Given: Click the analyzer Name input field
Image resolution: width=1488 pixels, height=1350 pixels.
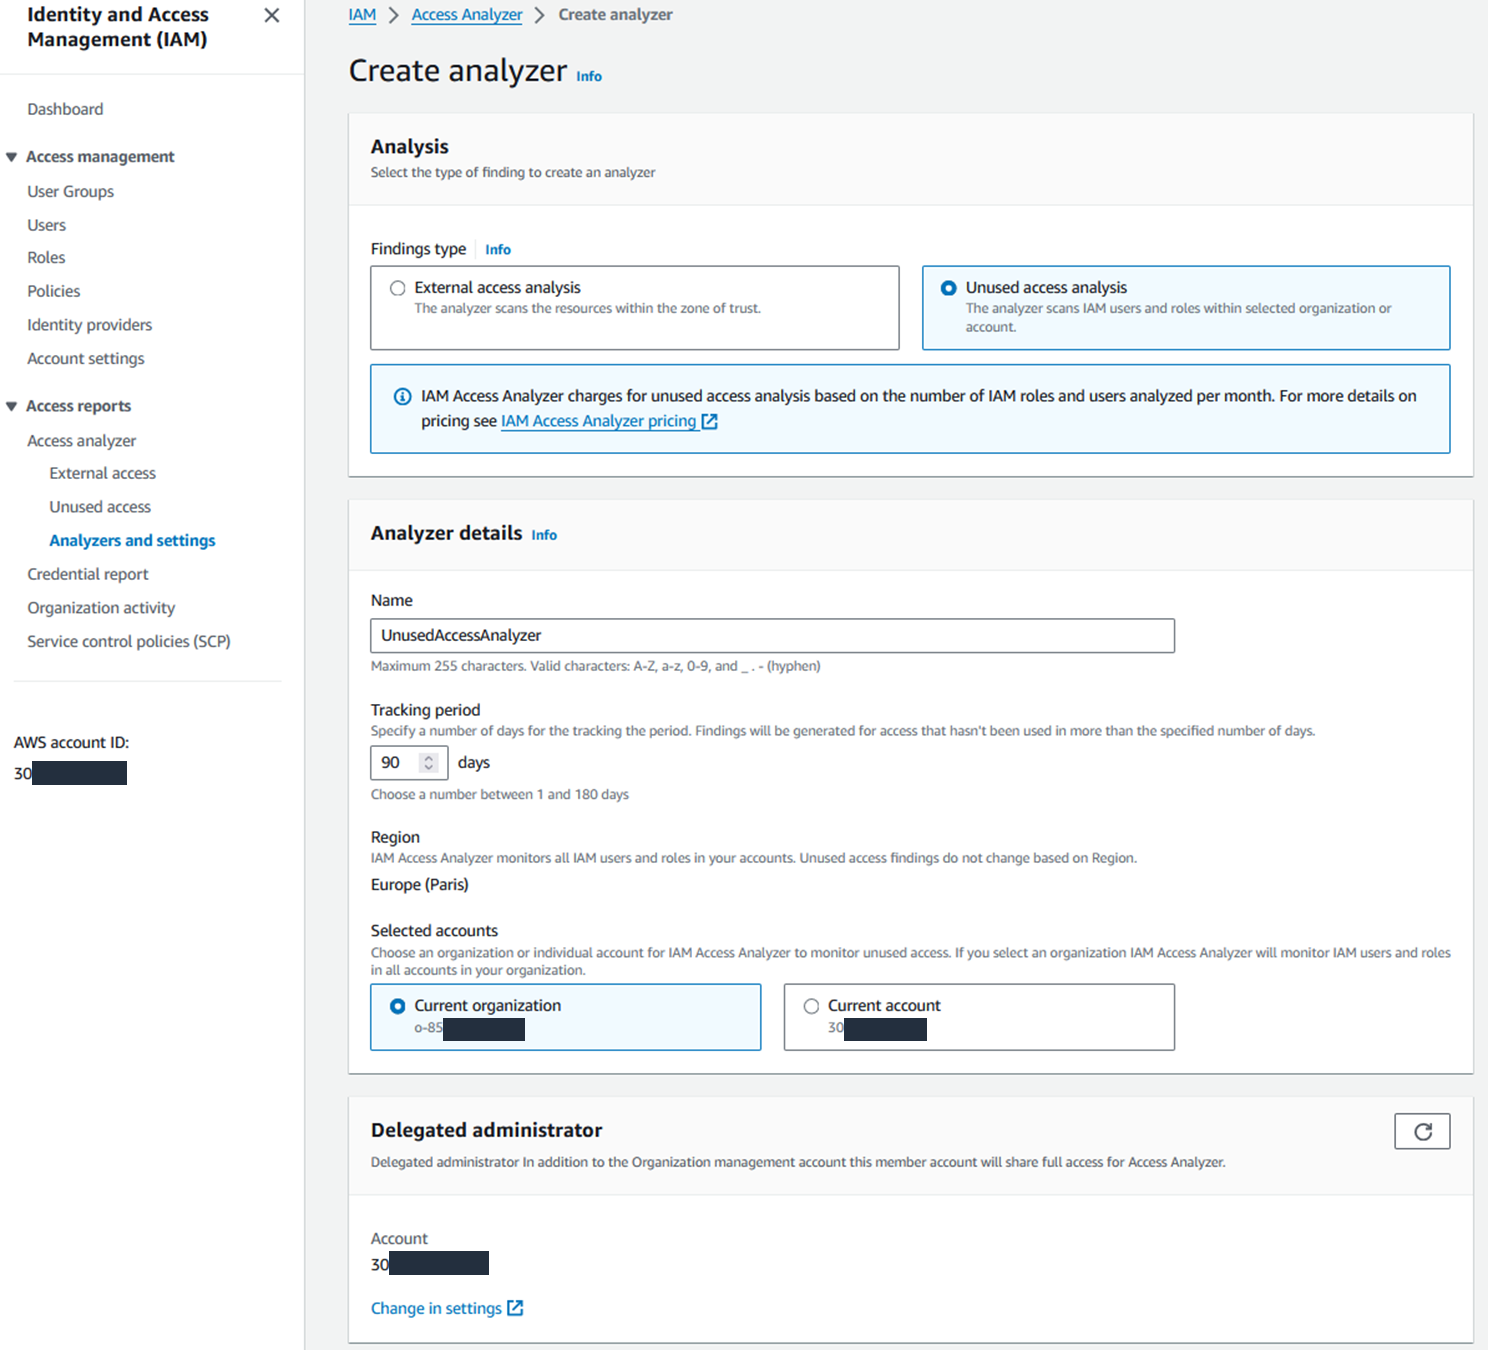Looking at the screenshot, I should 770,635.
